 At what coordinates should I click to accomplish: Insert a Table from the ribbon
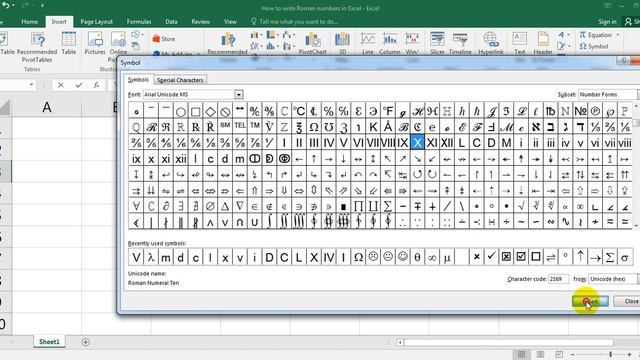point(69,43)
